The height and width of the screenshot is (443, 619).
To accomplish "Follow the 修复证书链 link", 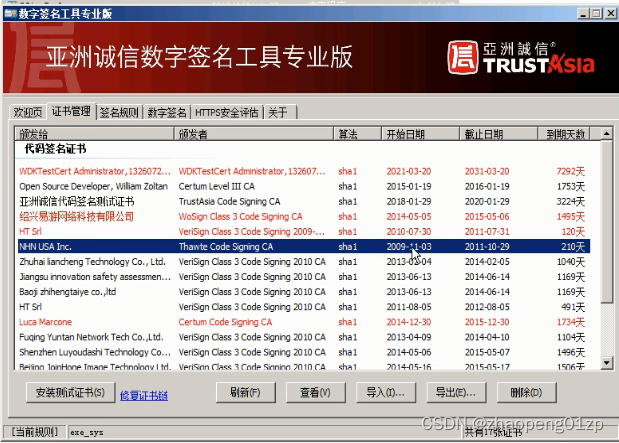I will [144, 395].
